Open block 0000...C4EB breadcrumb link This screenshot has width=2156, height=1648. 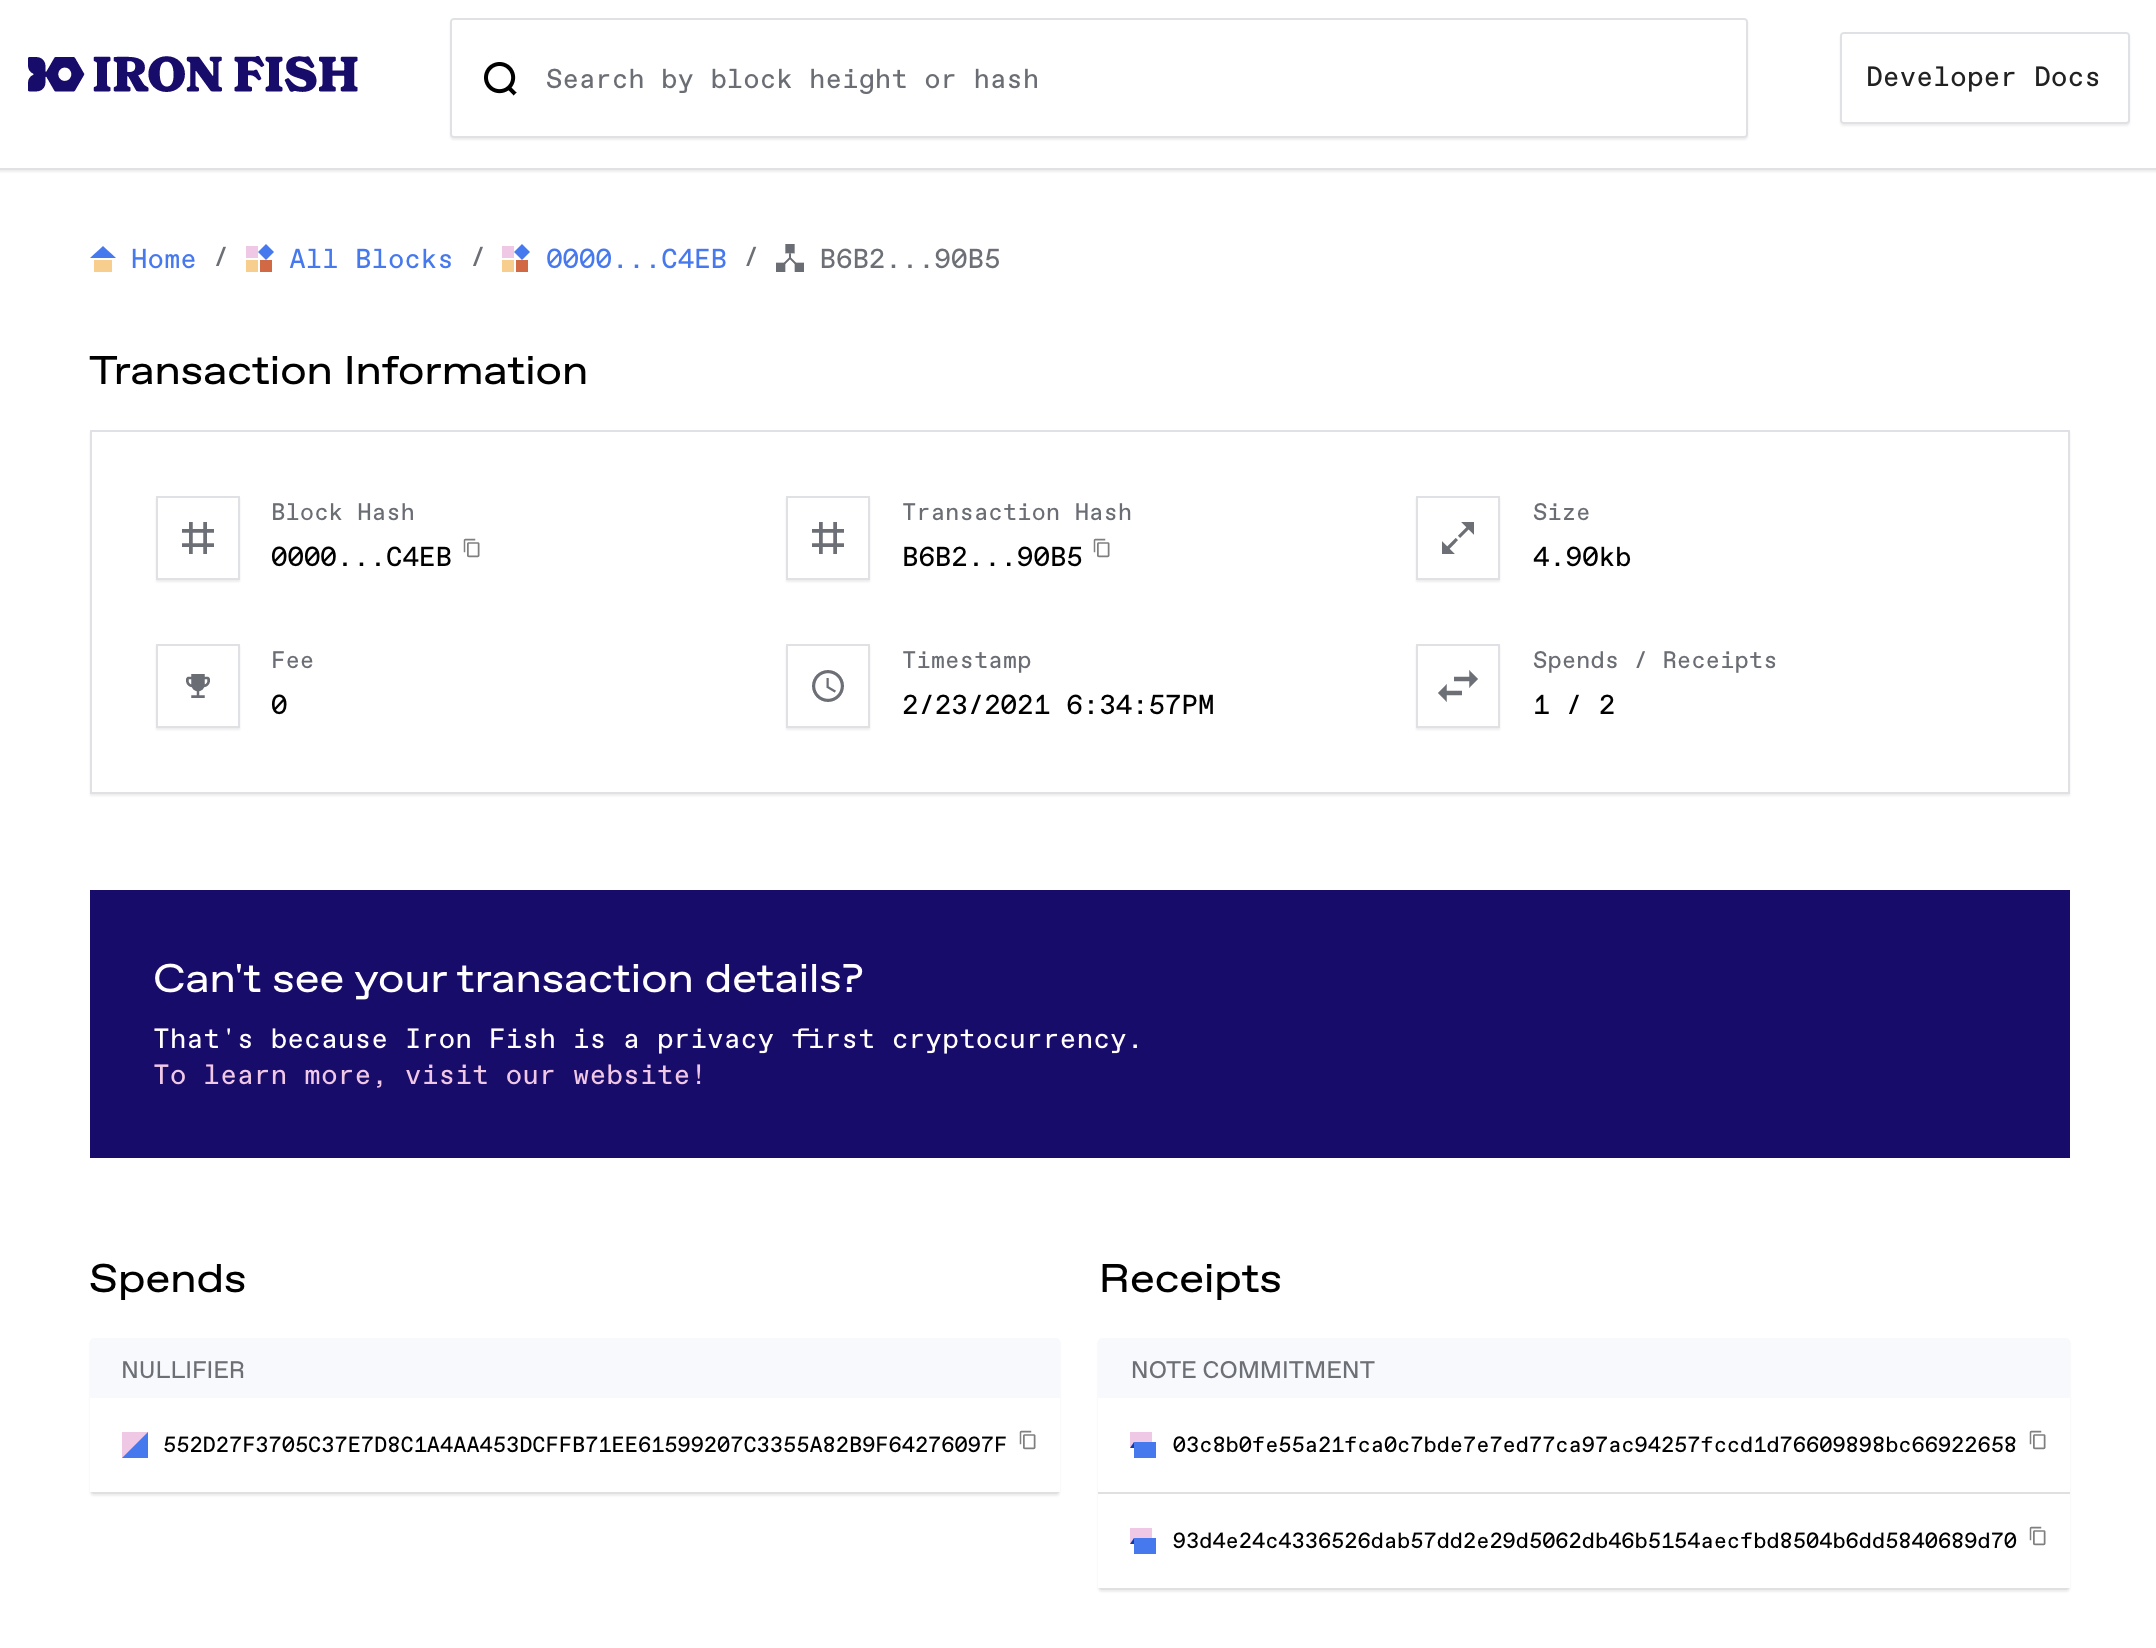click(635, 259)
